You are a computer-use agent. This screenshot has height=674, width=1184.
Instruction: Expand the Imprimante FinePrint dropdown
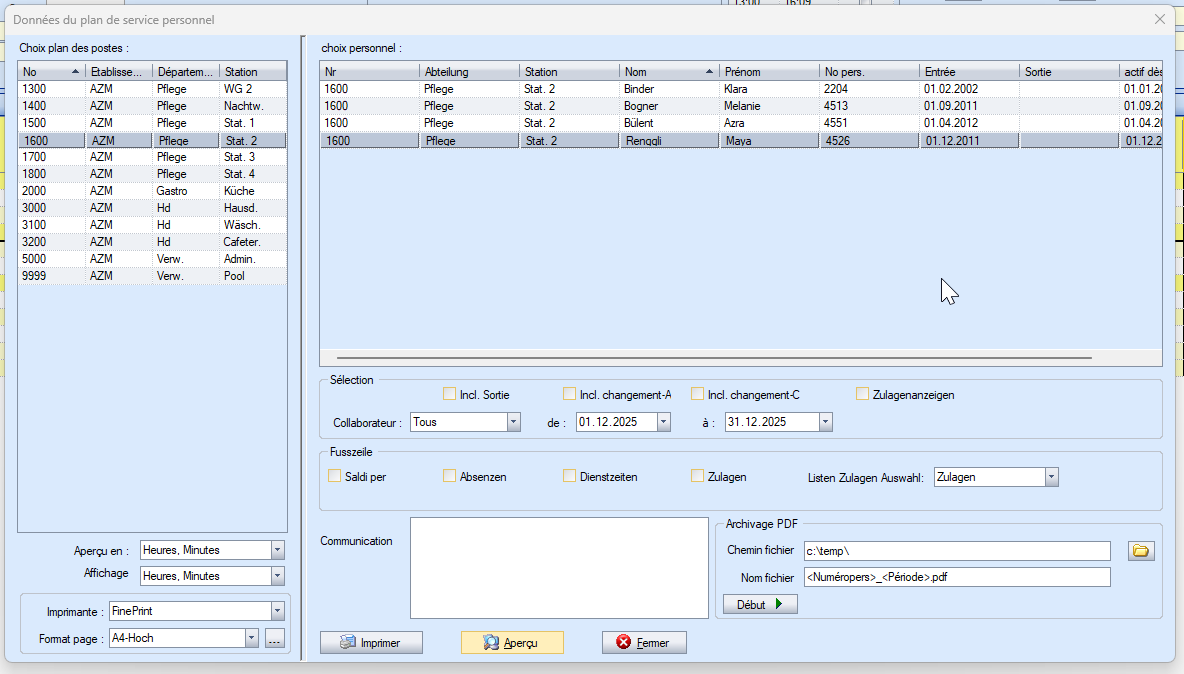[278, 611]
